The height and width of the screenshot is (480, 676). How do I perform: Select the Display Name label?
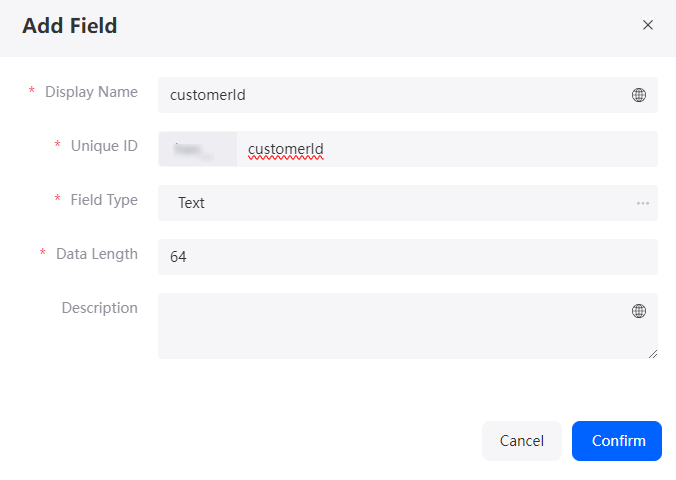click(x=91, y=92)
